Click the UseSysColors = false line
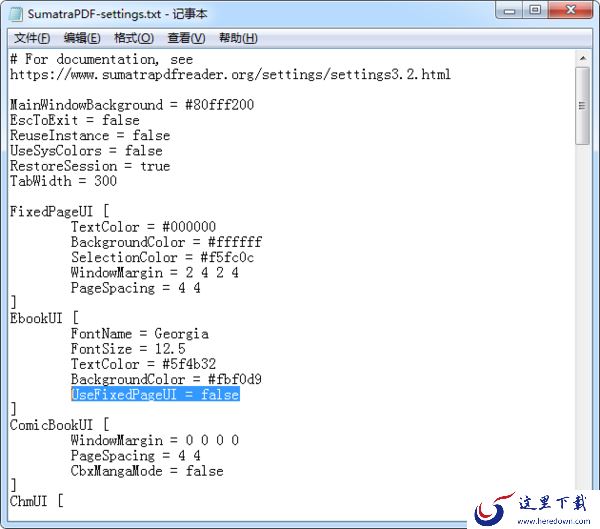The image size is (600, 529). pyautogui.click(x=86, y=151)
